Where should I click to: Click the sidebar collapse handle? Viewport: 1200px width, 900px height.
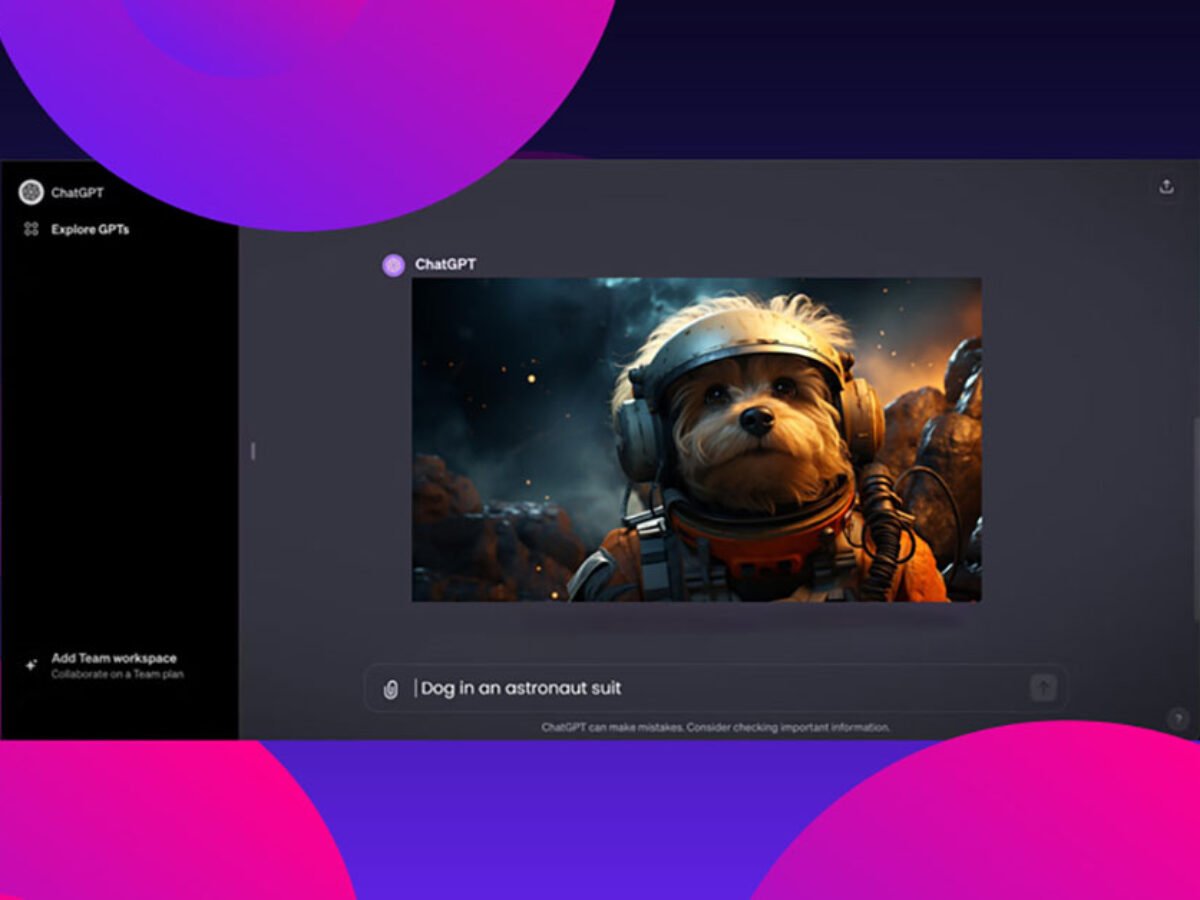coord(253,451)
